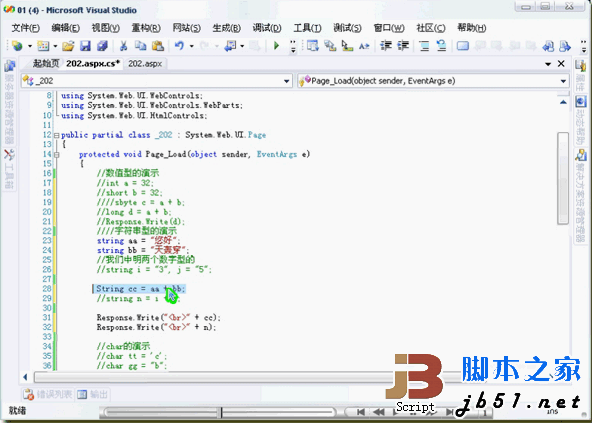Collapse the _202 class outline box
The image size is (592, 423).
56,135
